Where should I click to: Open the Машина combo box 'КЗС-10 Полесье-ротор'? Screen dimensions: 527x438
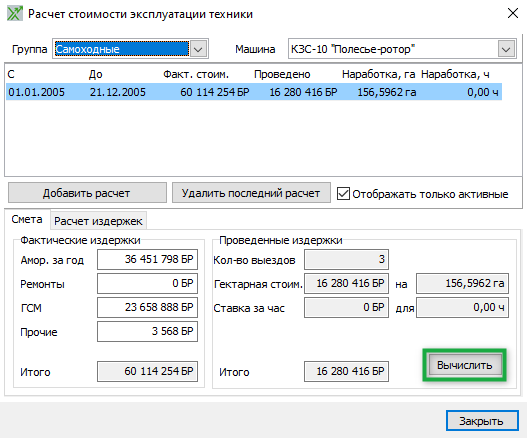point(402,49)
